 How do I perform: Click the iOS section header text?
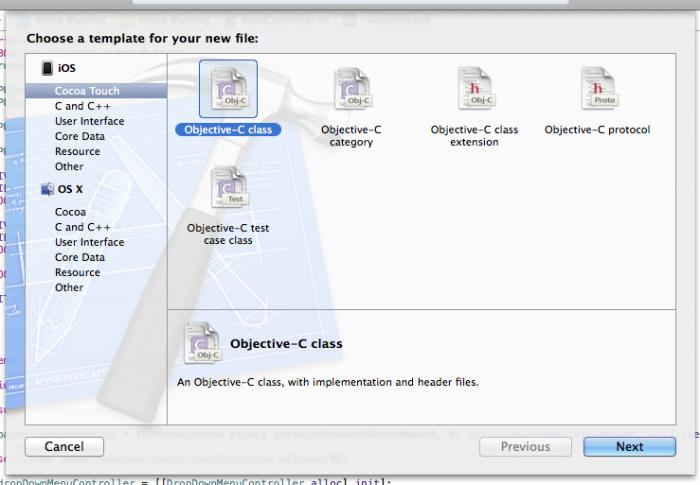click(x=67, y=68)
